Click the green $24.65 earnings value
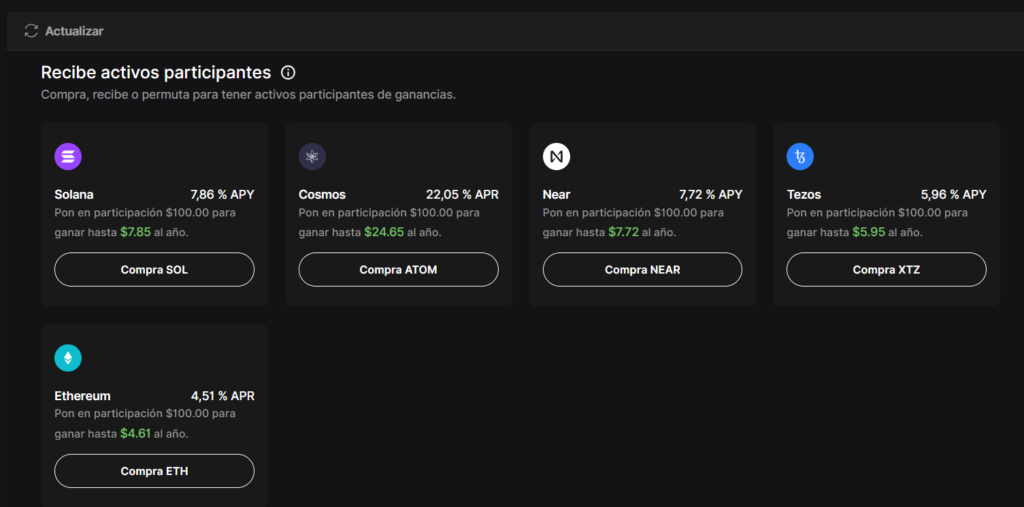Screen dimensions: 1024x507 (385, 232)
